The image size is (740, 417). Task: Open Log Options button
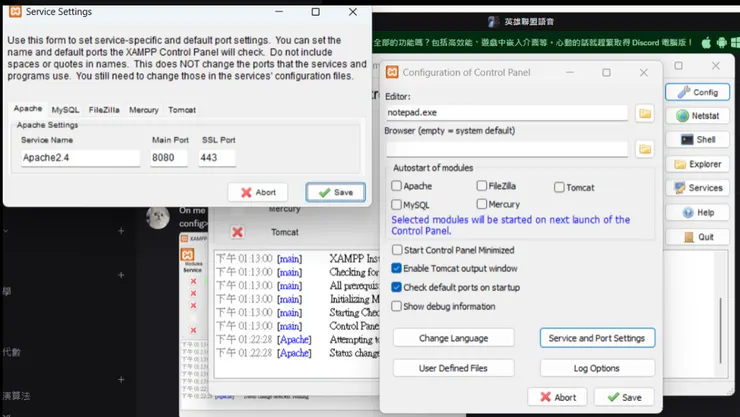[597, 368]
